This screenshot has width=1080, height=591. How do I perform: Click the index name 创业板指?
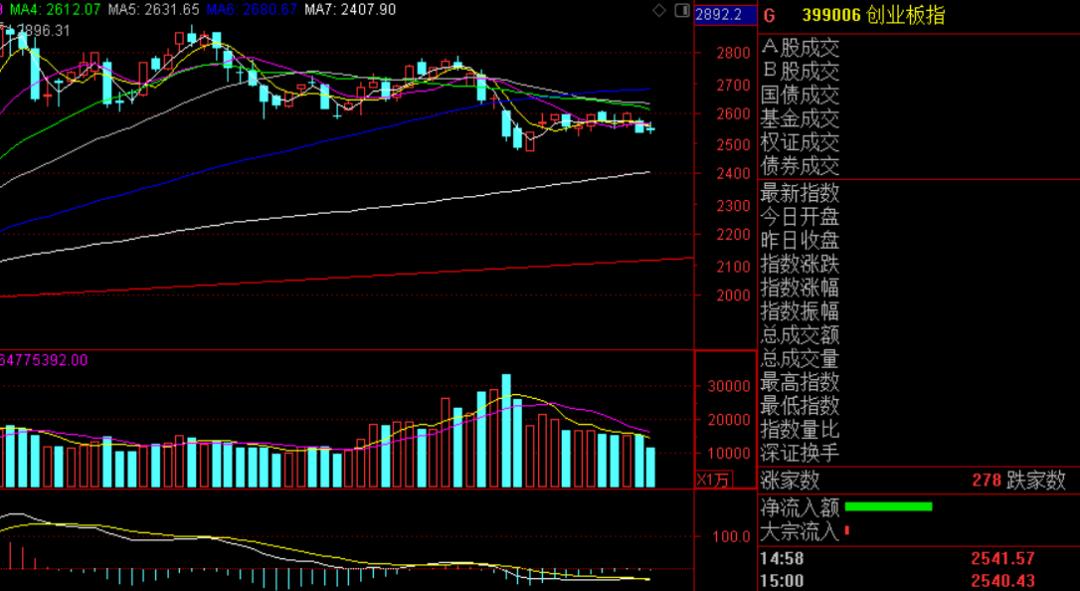coord(906,15)
